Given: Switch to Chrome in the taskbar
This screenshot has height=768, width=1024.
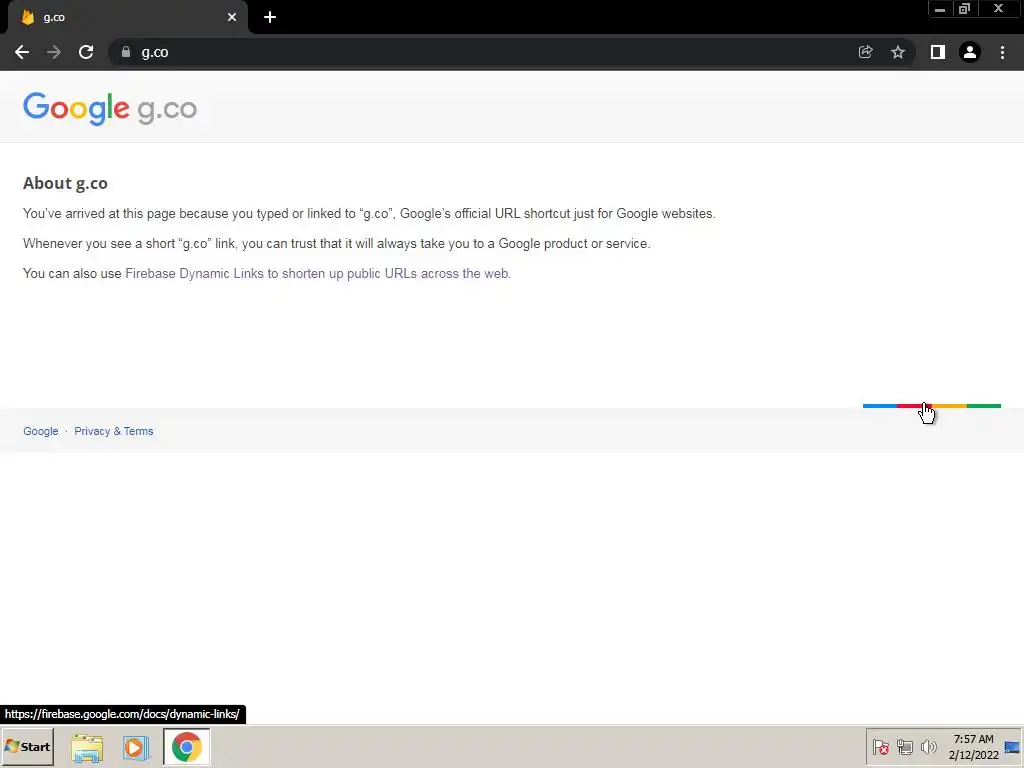Looking at the screenshot, I should coord(187,747).
